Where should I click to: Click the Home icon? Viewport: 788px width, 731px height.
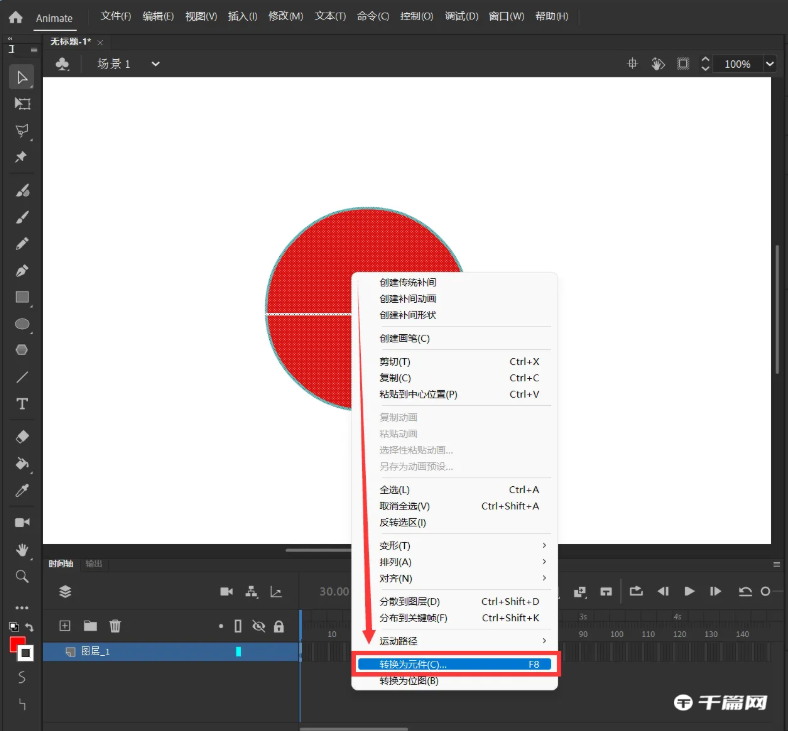[16, 17]
